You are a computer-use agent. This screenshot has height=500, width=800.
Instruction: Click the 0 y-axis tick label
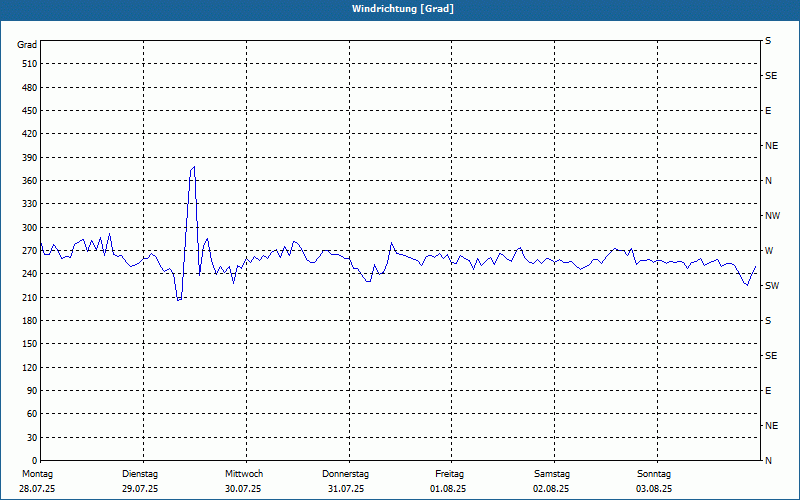(33, 461)
